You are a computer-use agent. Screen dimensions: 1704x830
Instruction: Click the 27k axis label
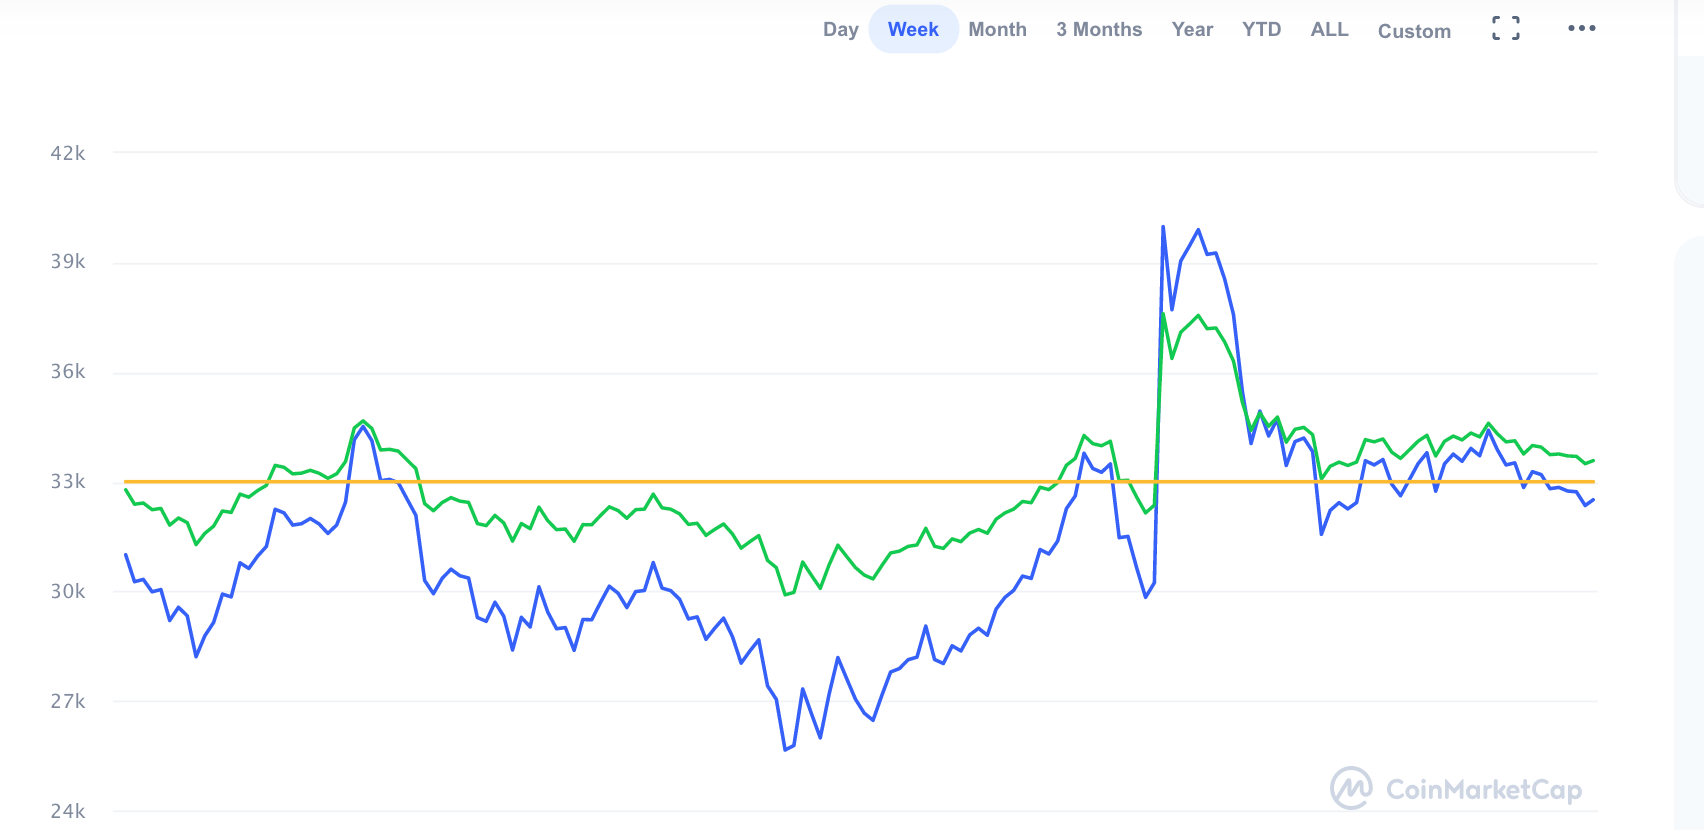[68, 701]
